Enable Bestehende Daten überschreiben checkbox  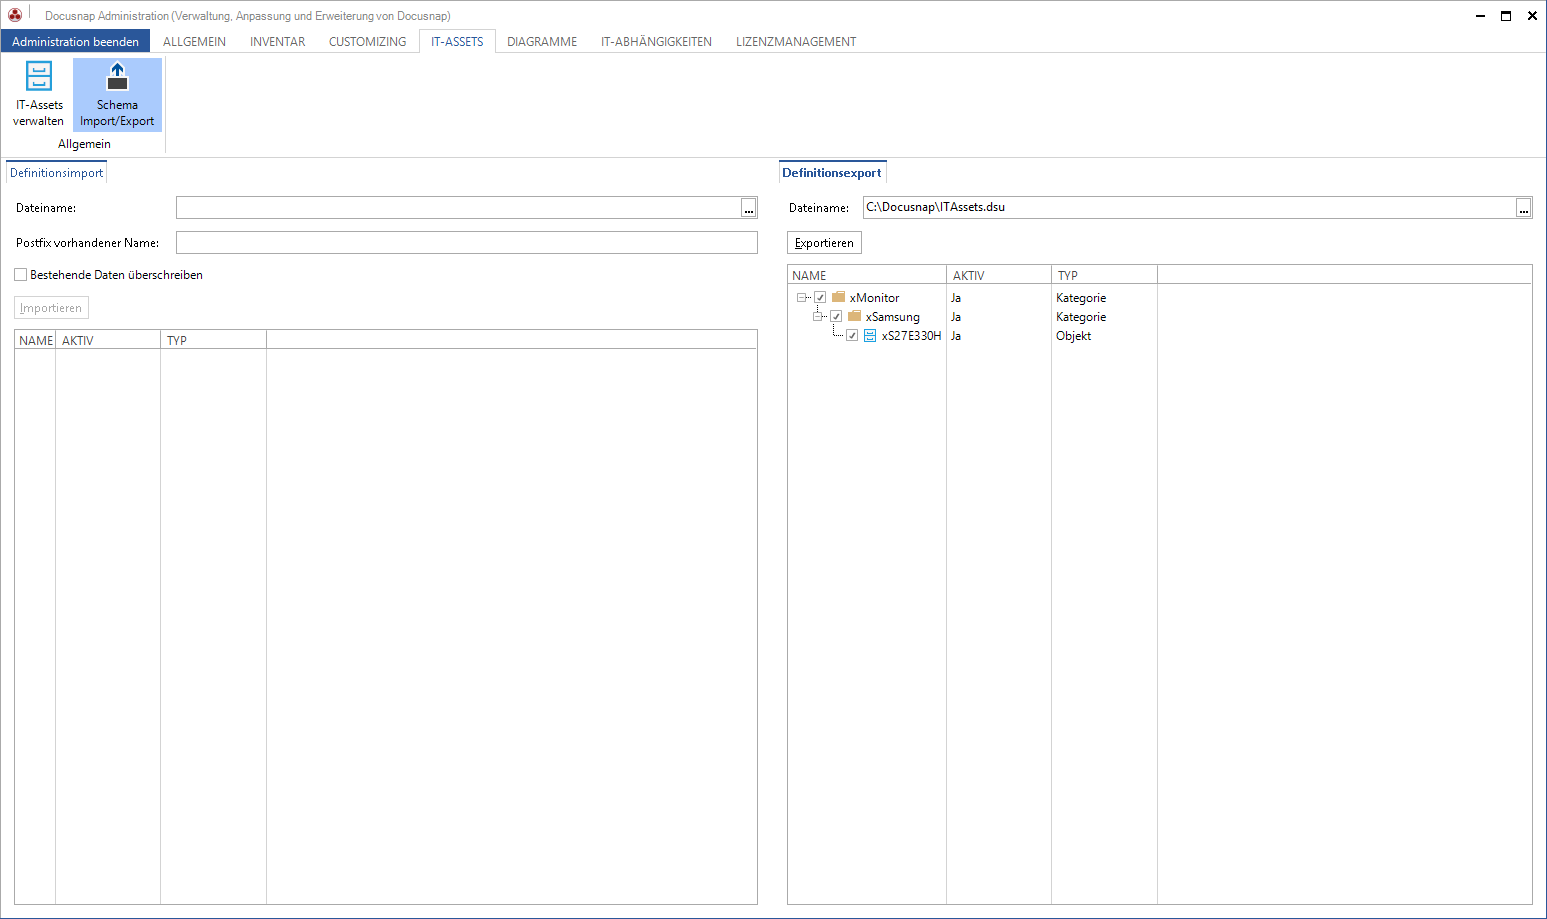point(20,275)
